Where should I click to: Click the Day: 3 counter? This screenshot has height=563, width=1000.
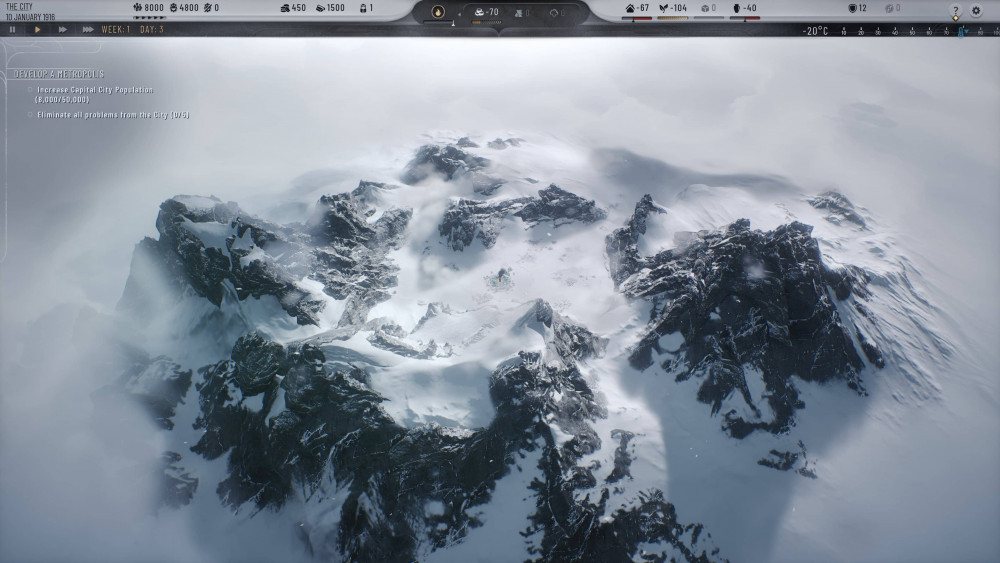(x=152, y=29)
